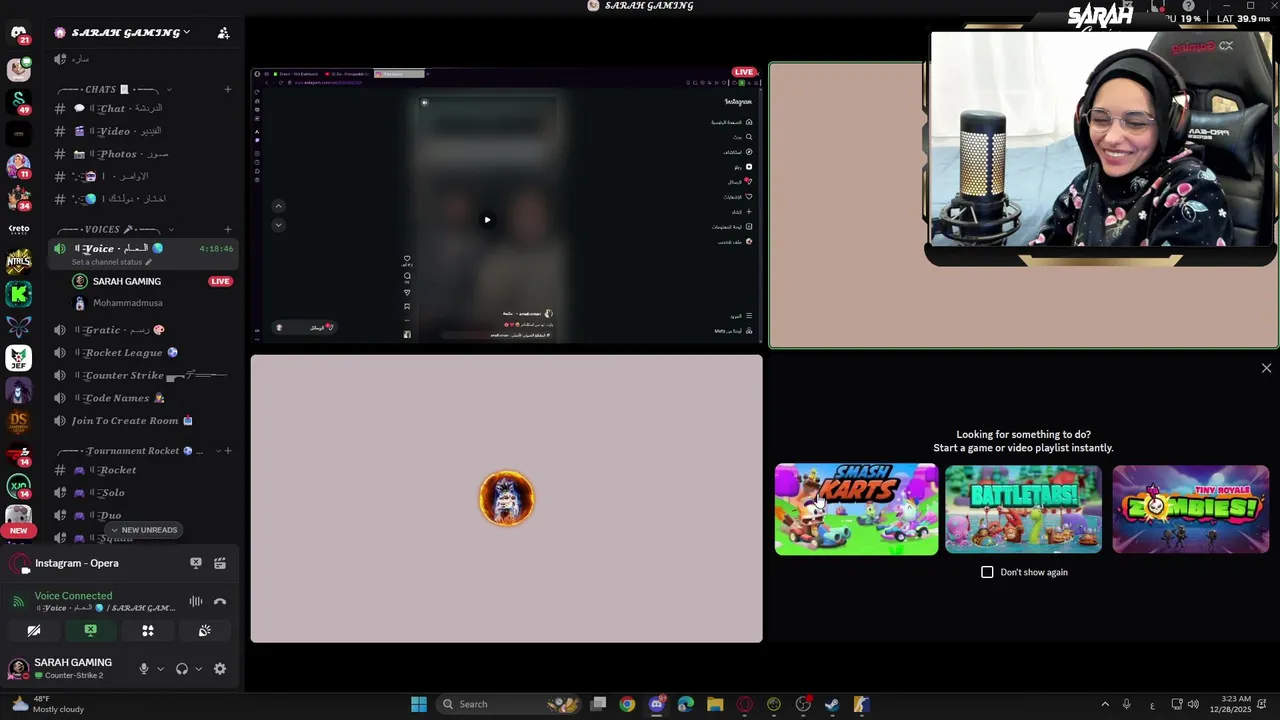Join the Gratic voice channel

(143, 330)
